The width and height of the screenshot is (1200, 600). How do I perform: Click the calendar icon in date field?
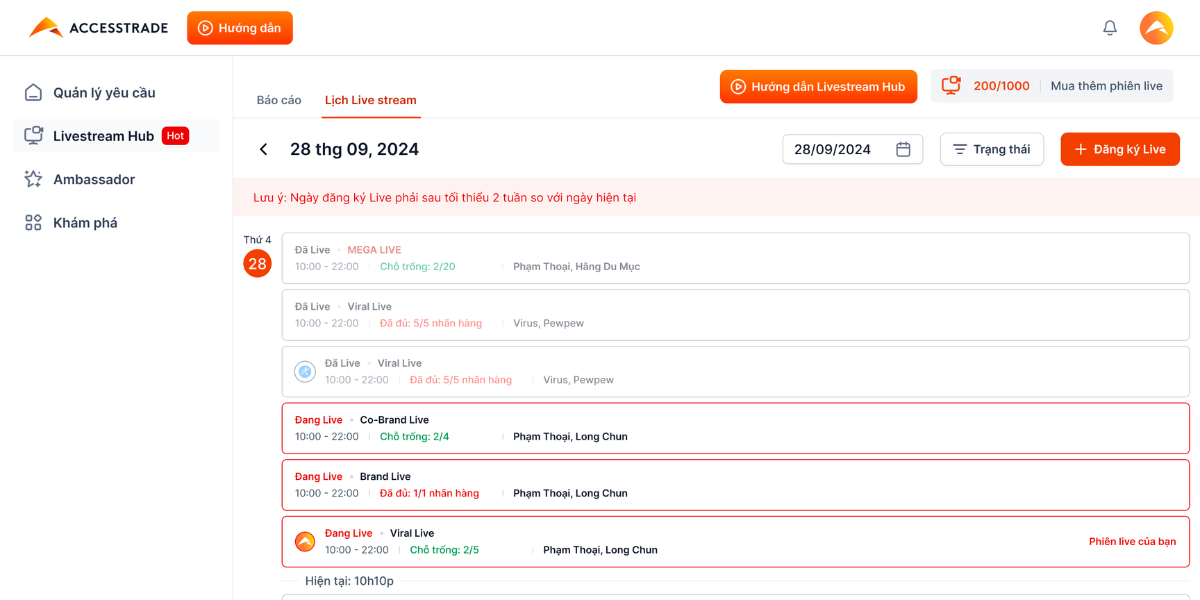(903, 150)
